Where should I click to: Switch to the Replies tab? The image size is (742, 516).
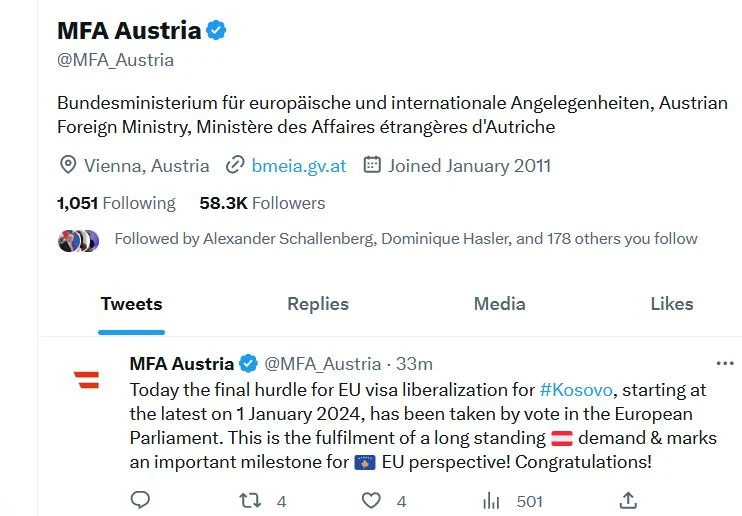pos(318,304)
